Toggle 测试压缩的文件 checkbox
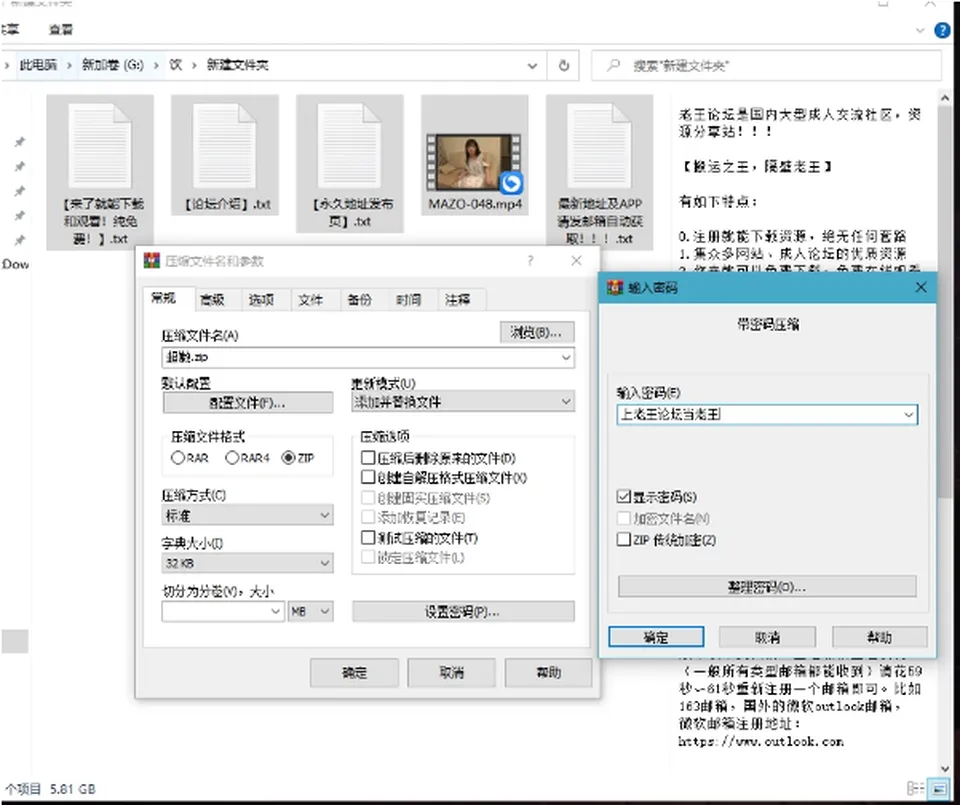 coord(368,537)
